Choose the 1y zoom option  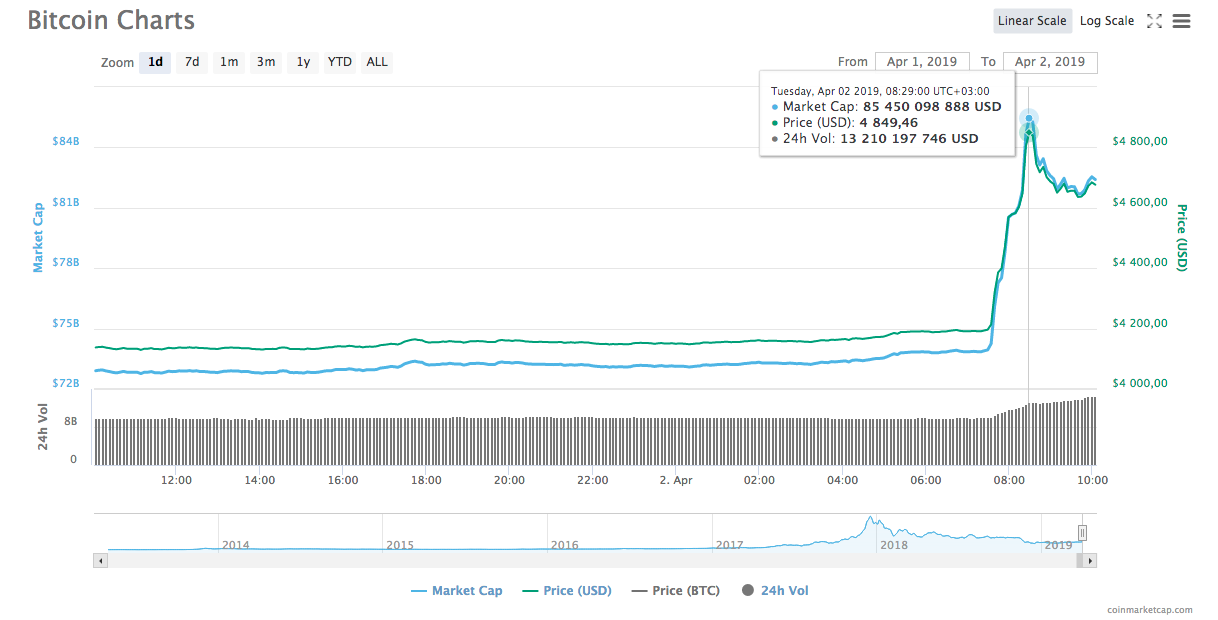pyautogui.click(x=303, y=62)
